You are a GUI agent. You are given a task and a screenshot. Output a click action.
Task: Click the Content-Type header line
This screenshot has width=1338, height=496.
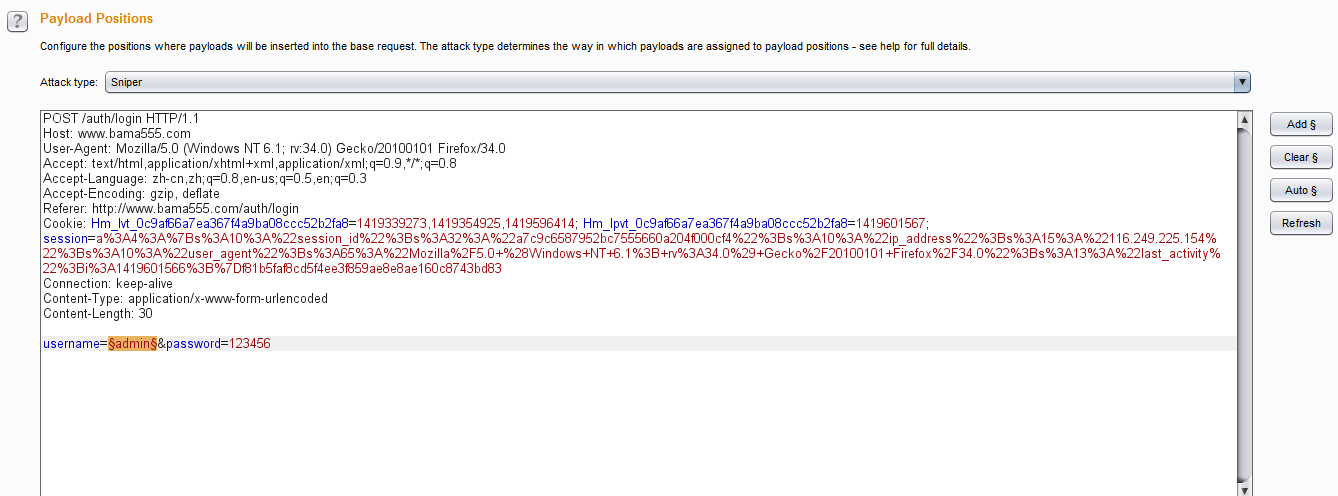click(x=185, y=298)
